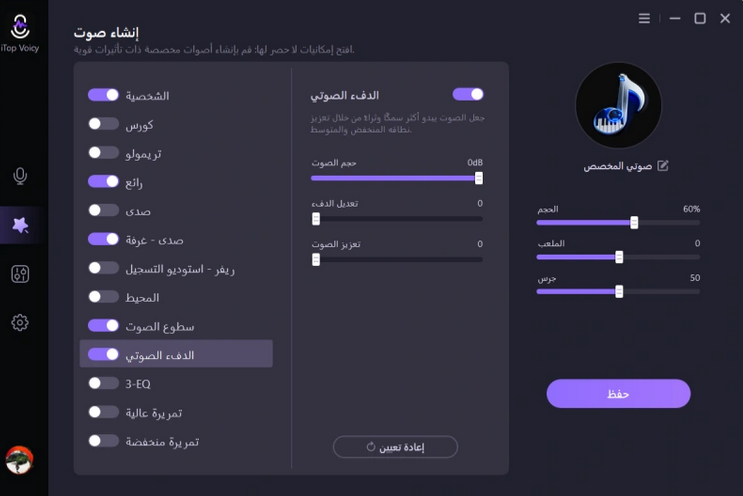Toggle the 3-EQ effect switch

[103, 383]
